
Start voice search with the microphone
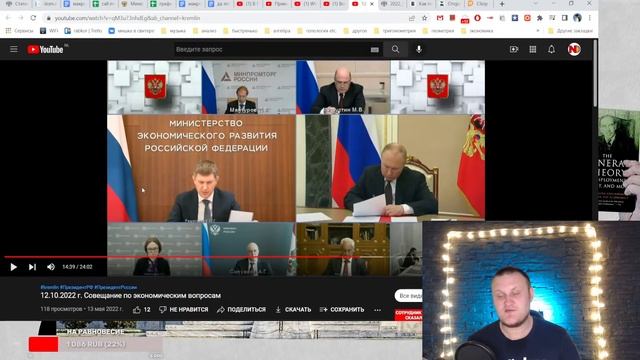pos(419,49)
